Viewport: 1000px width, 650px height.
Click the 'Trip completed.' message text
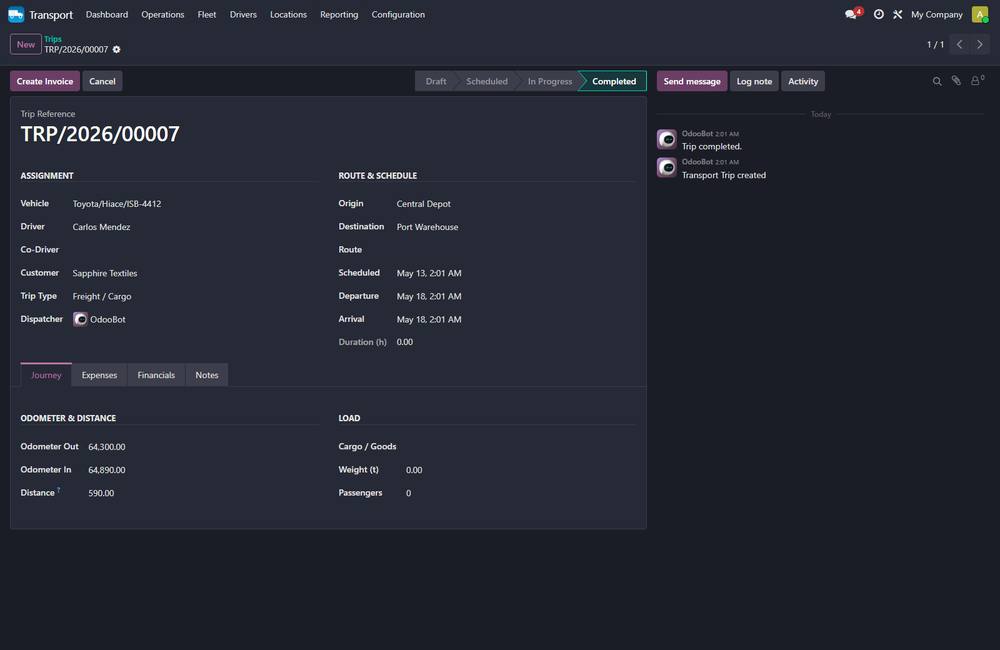[x=712, y=147]
